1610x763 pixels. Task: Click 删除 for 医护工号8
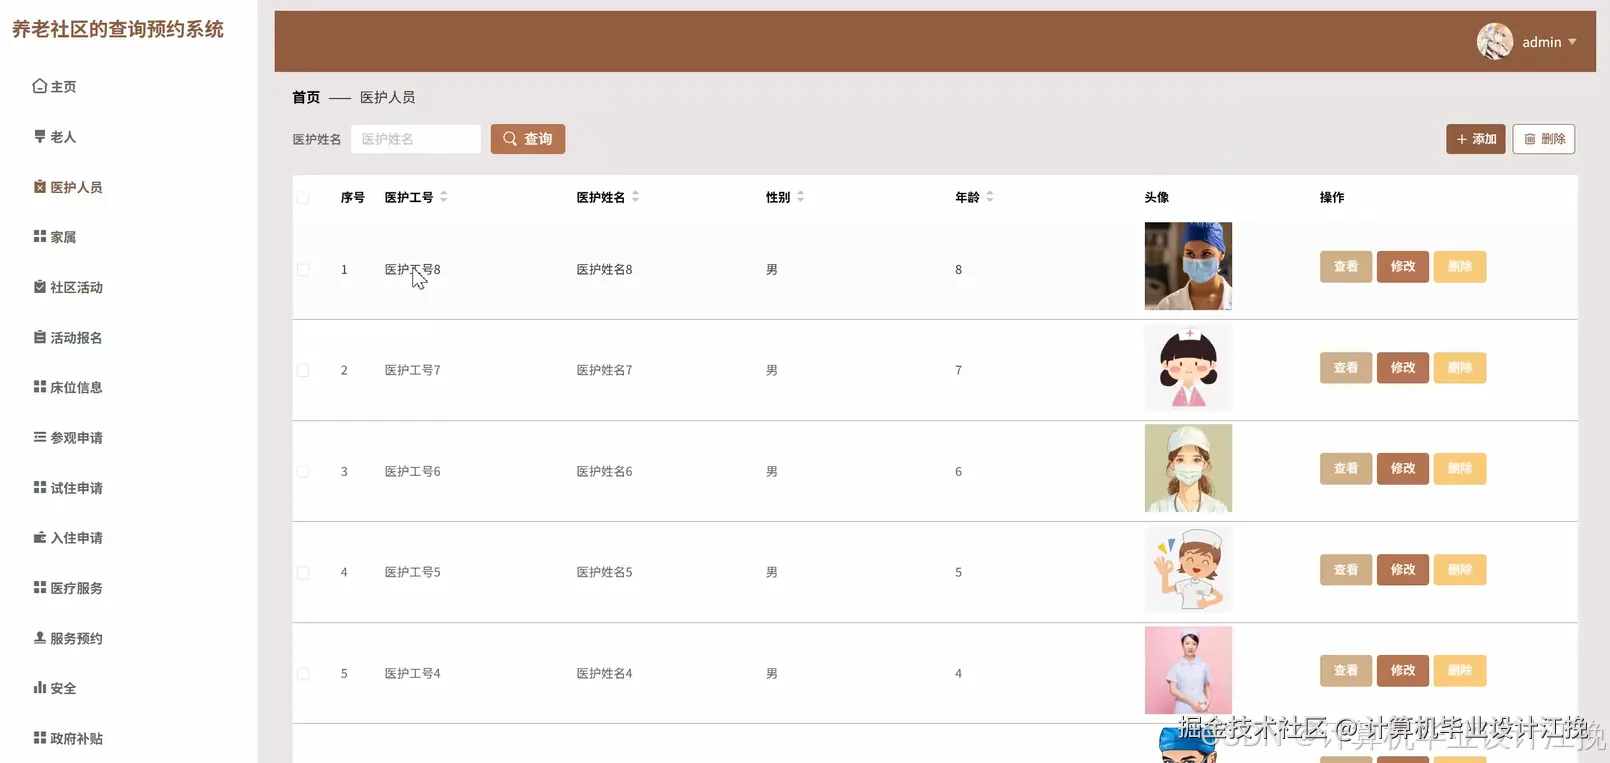[x=1460, y=267]
